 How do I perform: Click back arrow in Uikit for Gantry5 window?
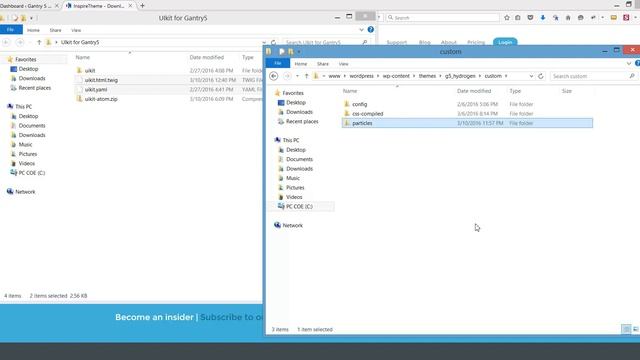coord(6,42)
